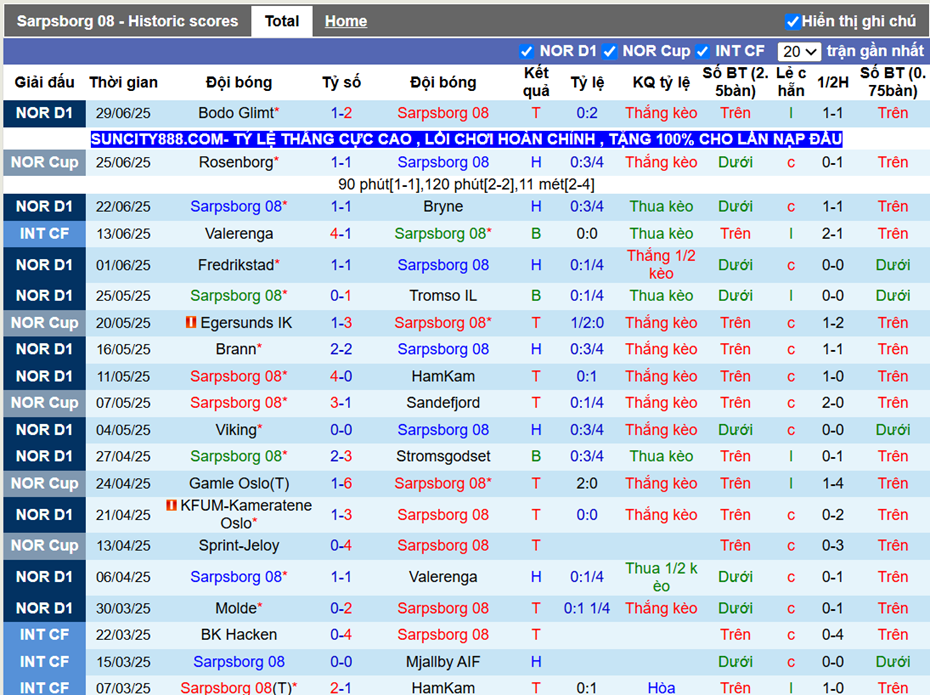Viewport: 930px width, 695px height.
Task: Click the Thắng 1/2 kèo result for Fredrikstad
Action: [661, 264]
